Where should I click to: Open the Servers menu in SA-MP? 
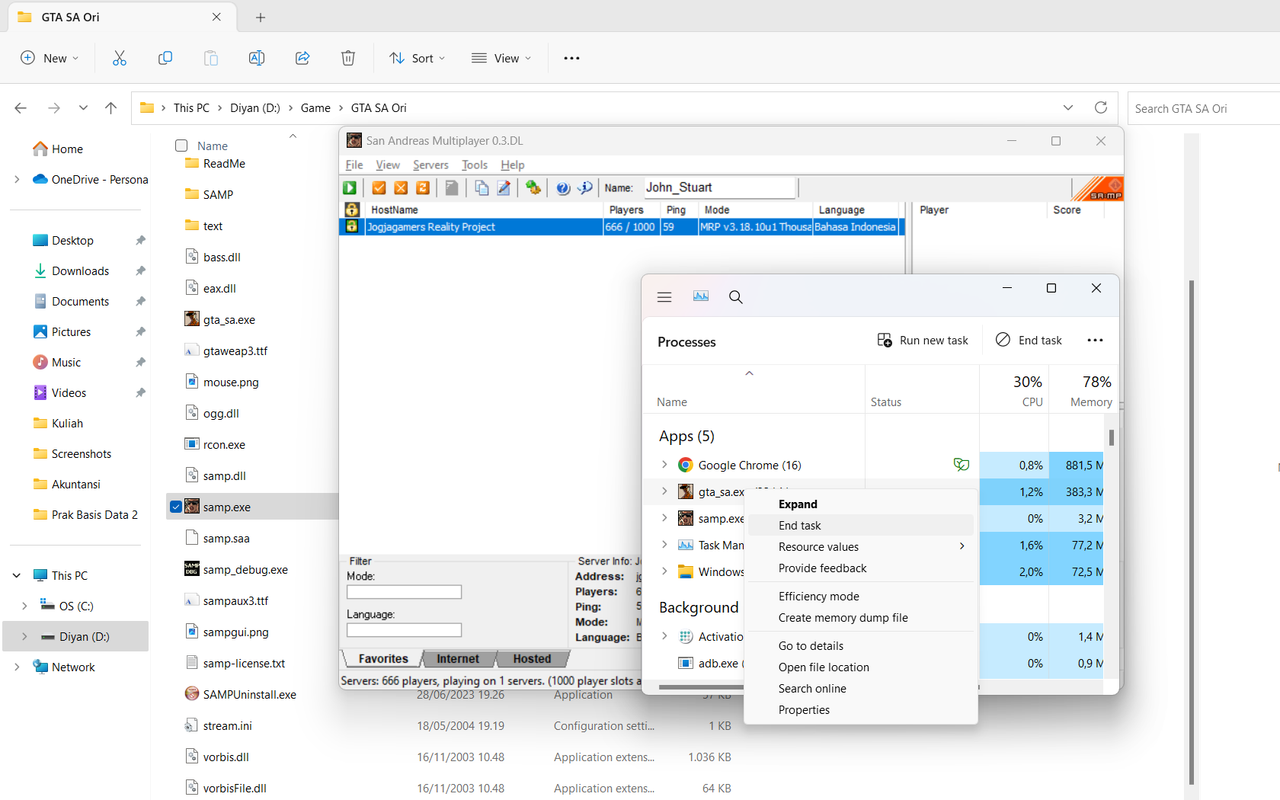tap(431, 165)
